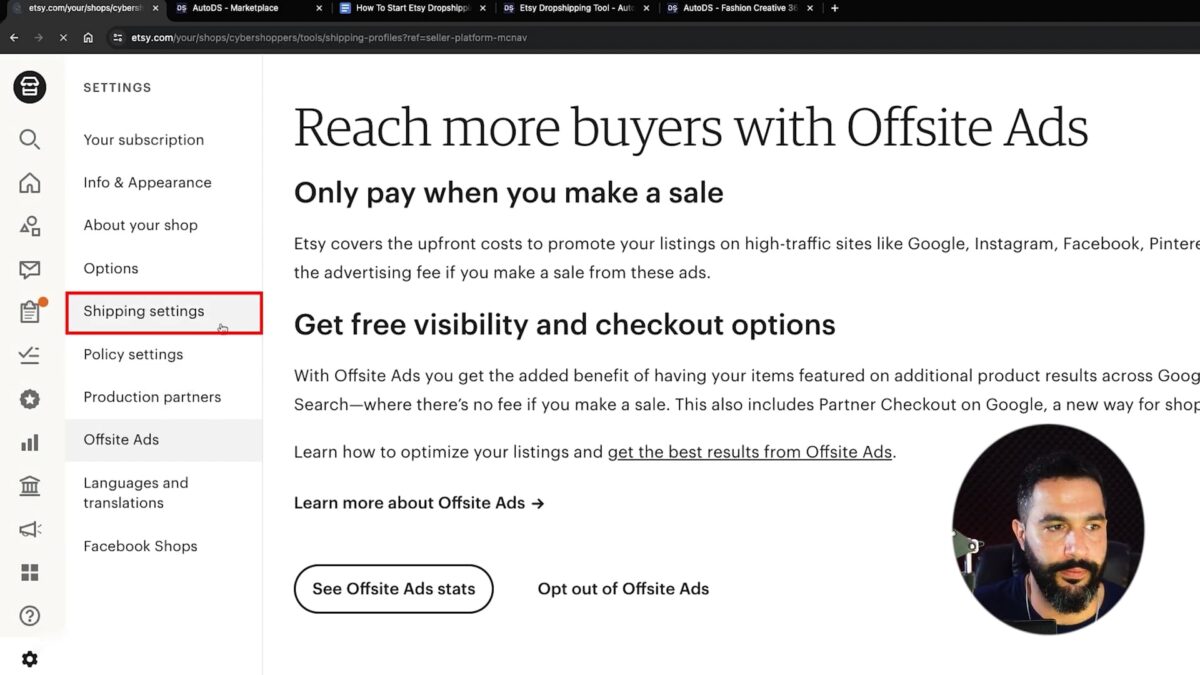Open the Finances bank building icon

[x=30, y=486]
